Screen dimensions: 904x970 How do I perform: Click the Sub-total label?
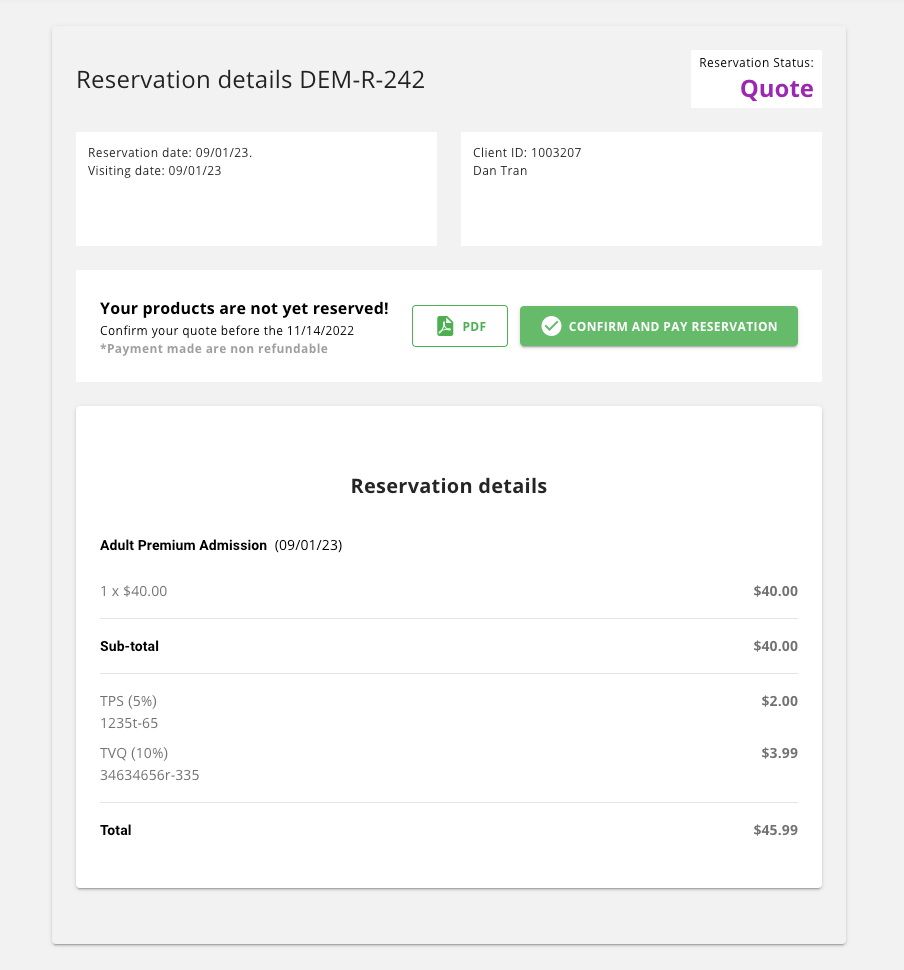[x=129, y=646]
